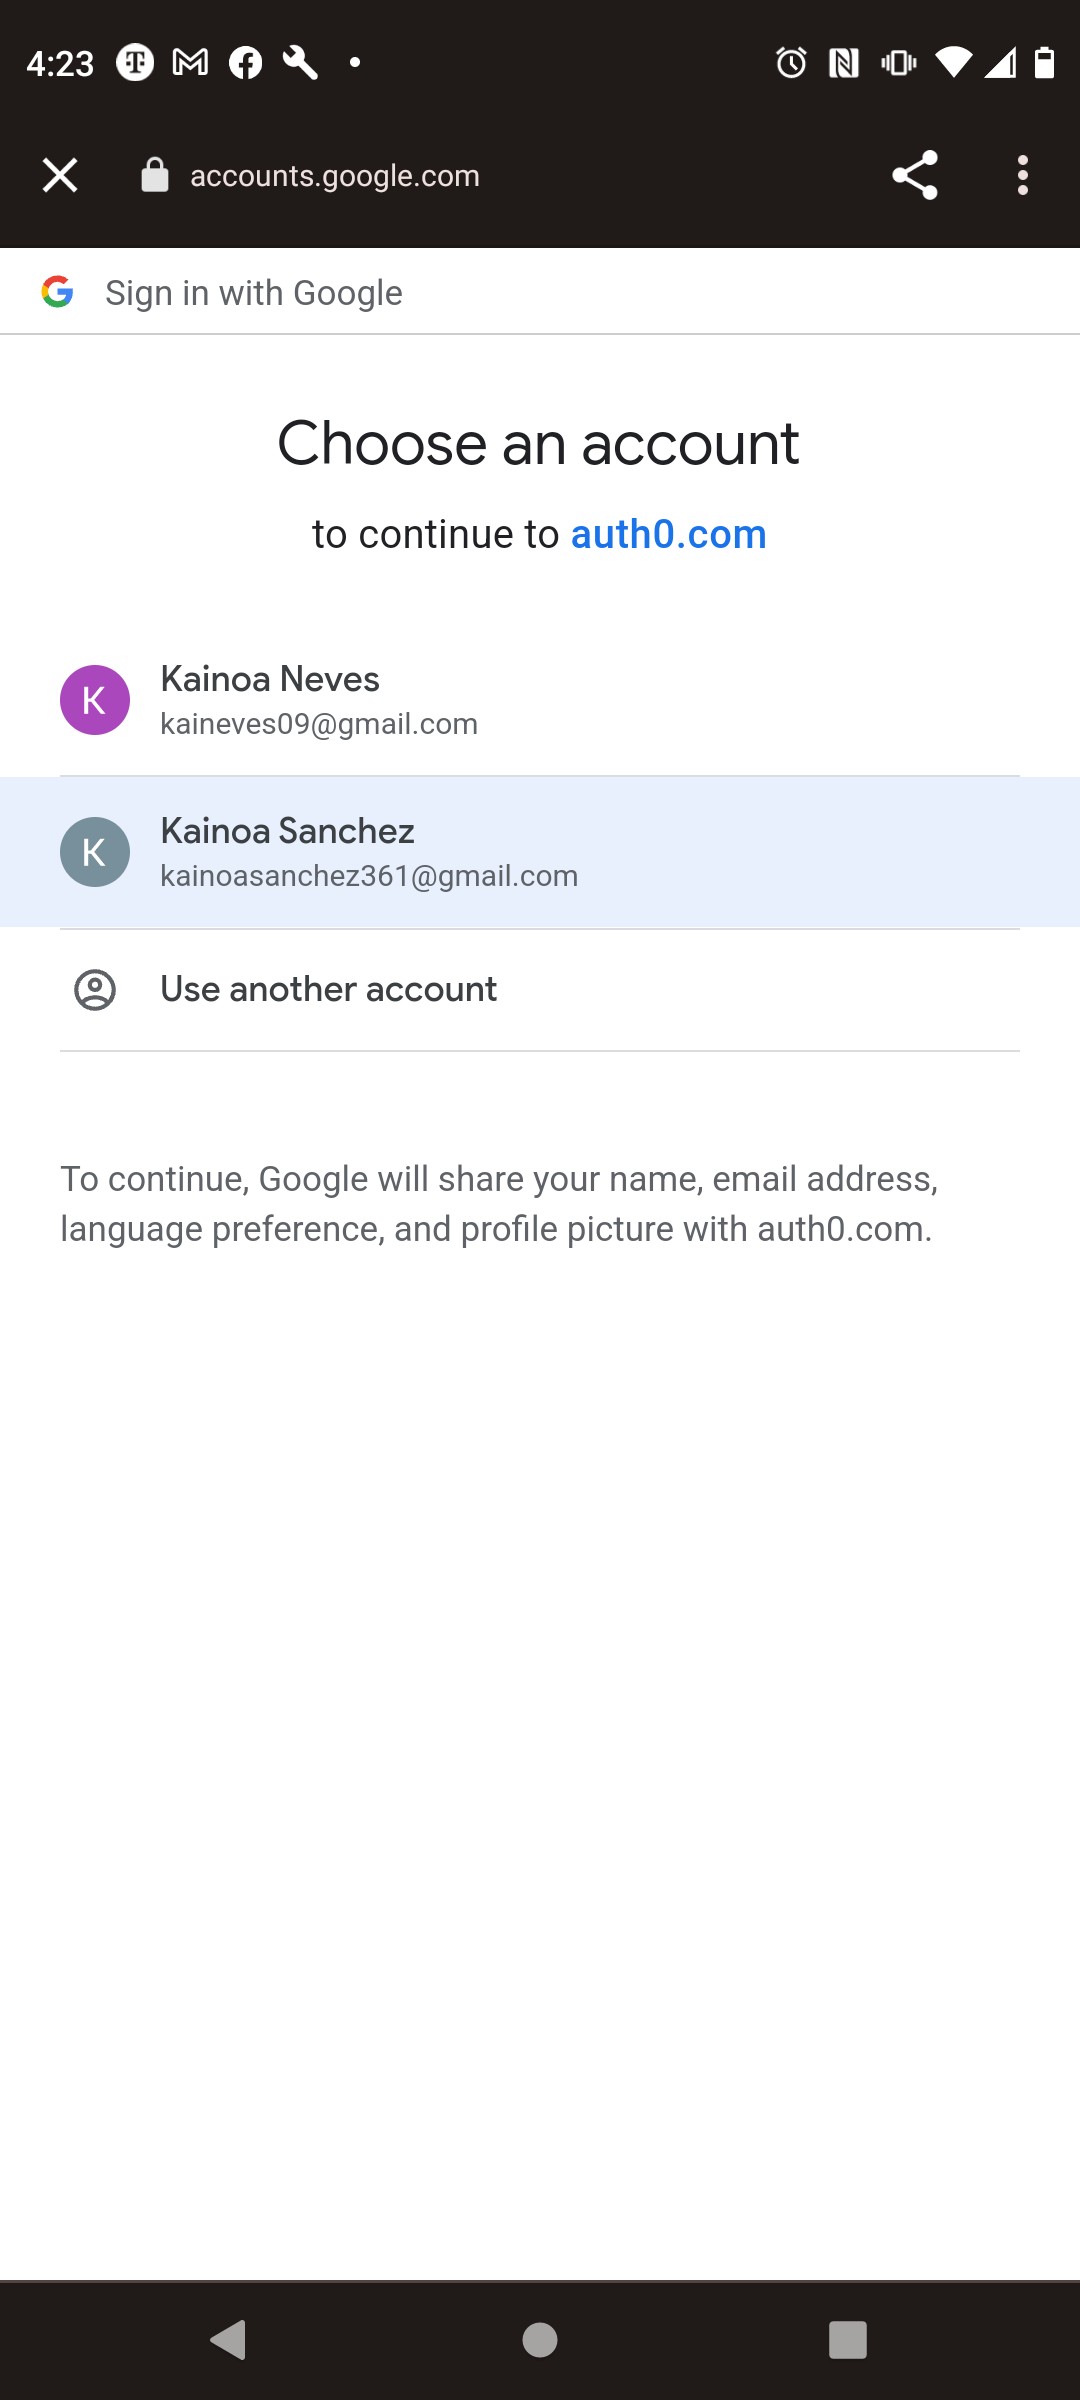Tap the accounts.google.com address text
Viewport: 1080px width, 2400px height.
(x=335, y=176)
